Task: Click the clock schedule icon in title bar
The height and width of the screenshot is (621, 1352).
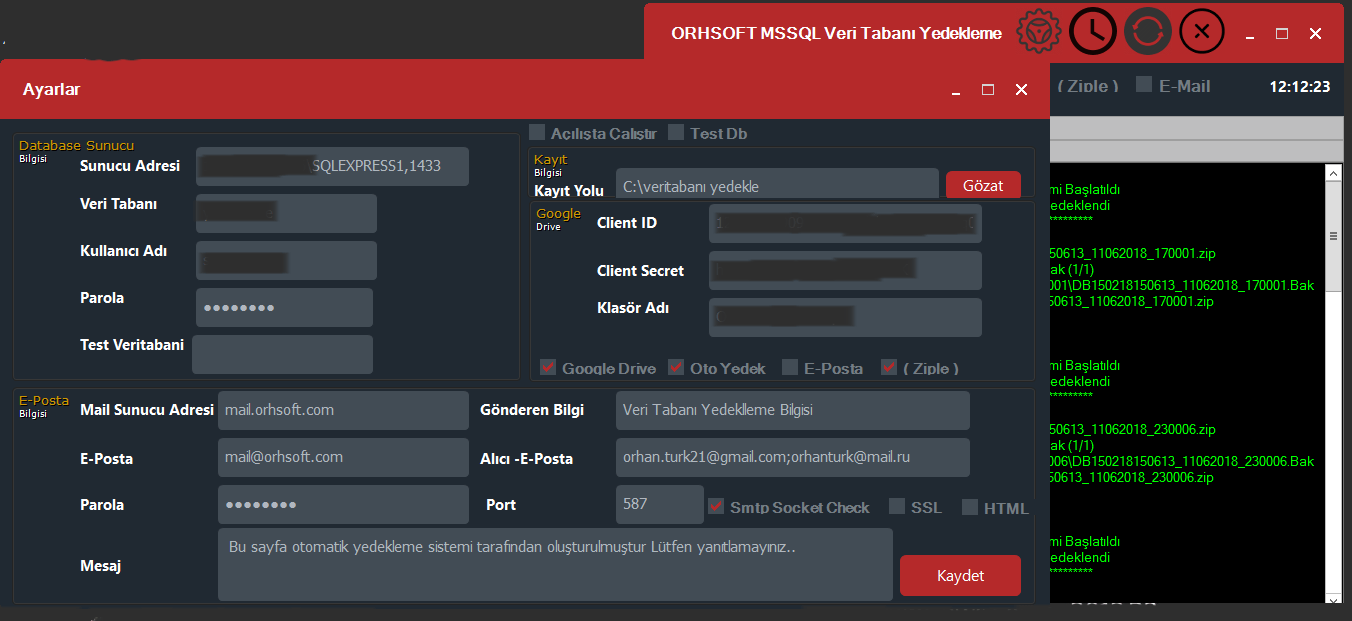Action: pyautogui.click(x=1093, y=32)
